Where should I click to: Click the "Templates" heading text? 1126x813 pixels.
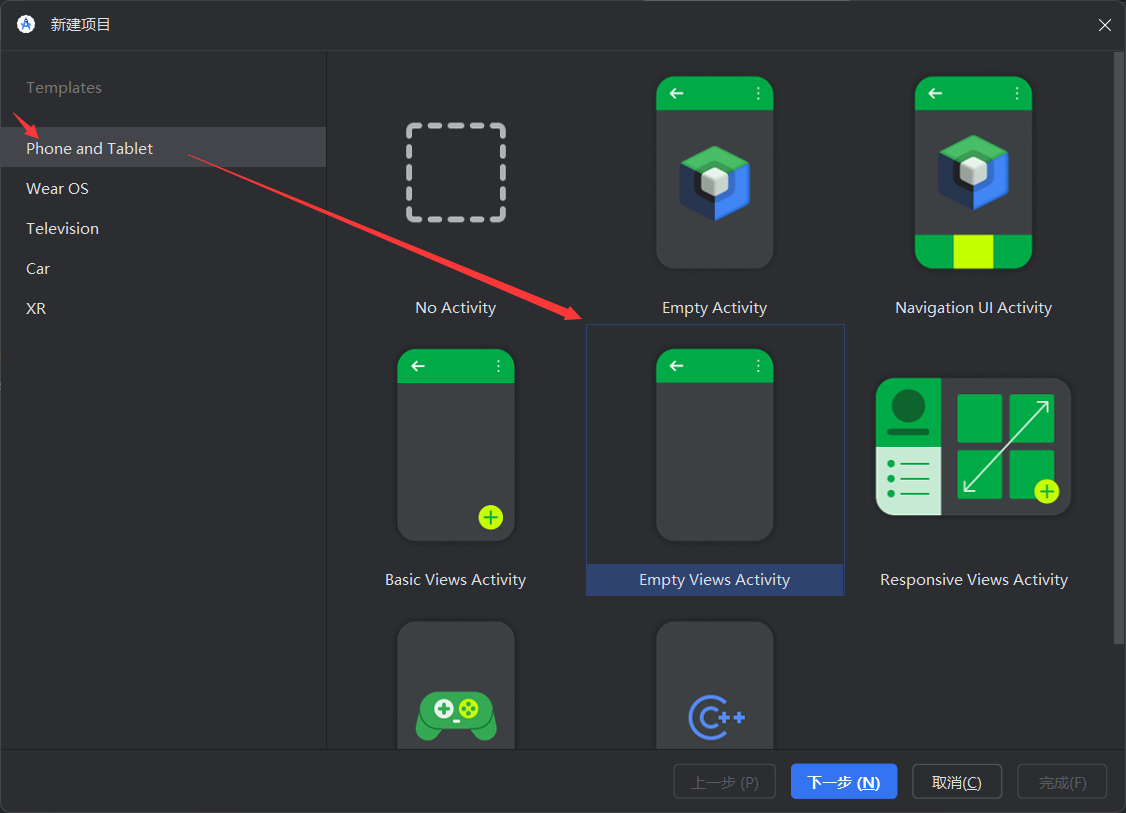coord(64,88)
